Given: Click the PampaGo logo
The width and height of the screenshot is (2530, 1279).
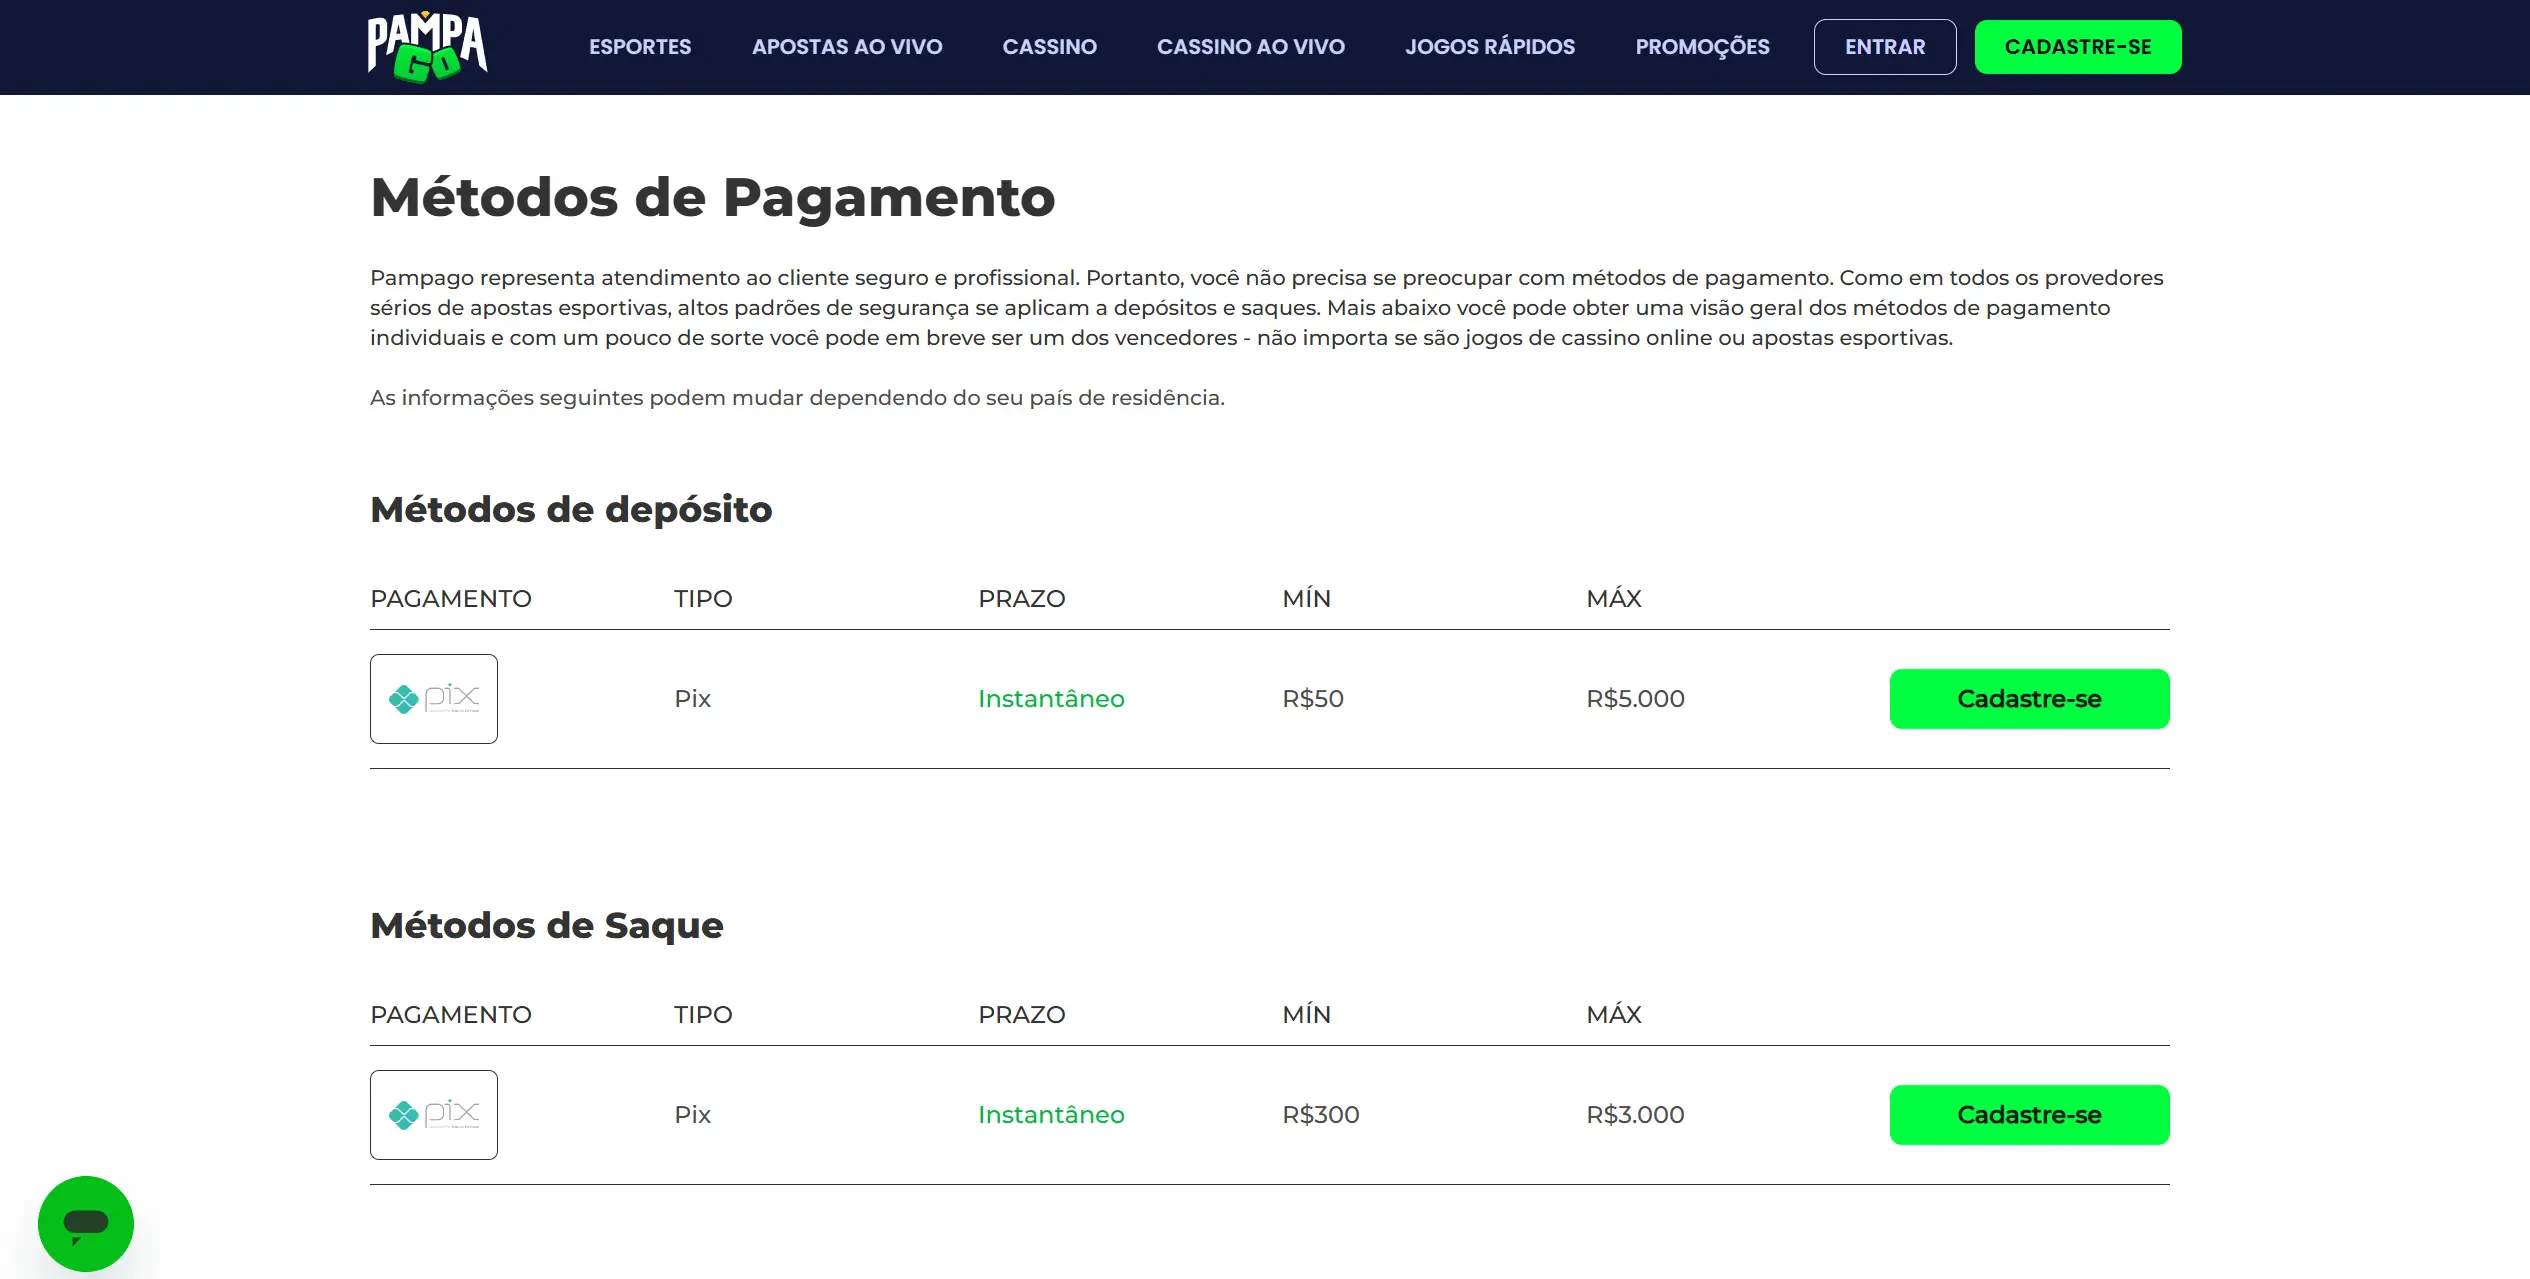Looking at the screenshot, I should click(427, 47).
